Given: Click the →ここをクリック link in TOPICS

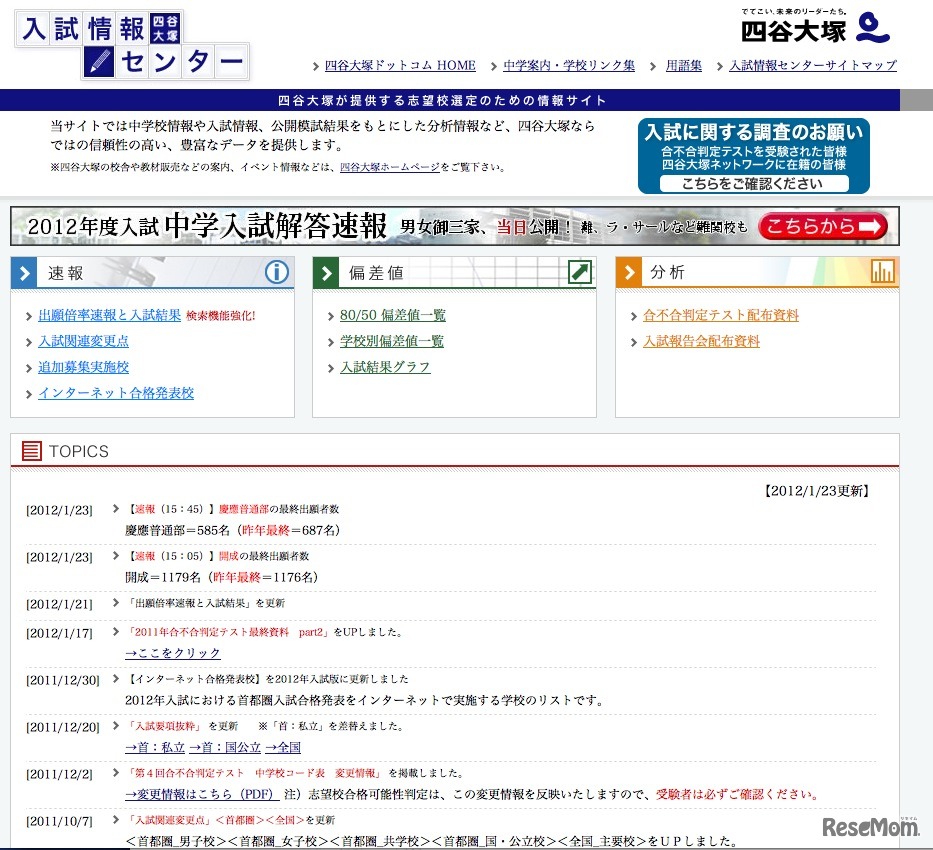Looking at the screenshot, I should pyautogui.click(x=173, y=653).
